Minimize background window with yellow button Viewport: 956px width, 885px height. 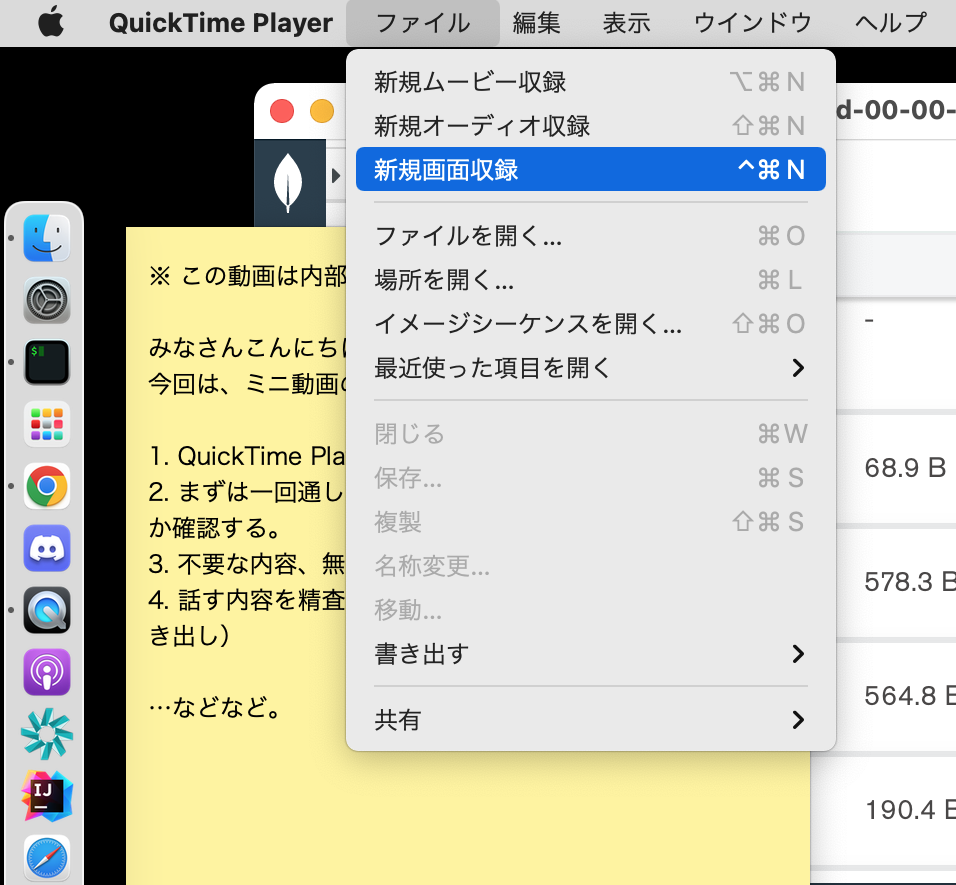pos(322,111)
